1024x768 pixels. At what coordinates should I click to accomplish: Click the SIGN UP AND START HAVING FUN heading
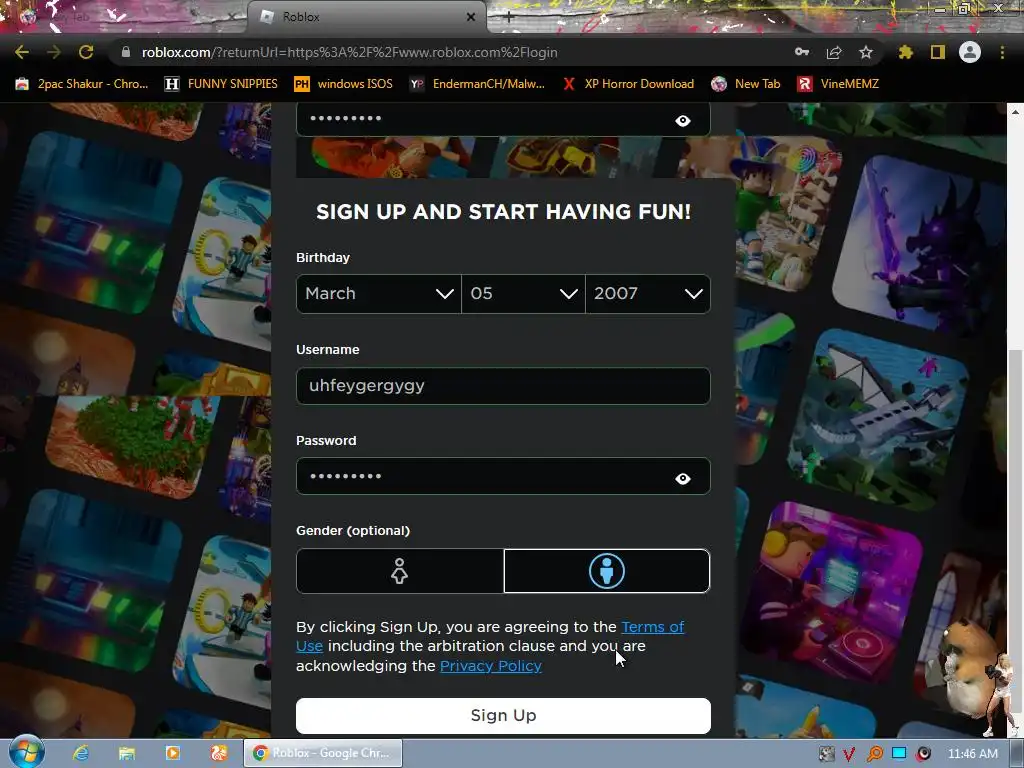point(503,212)
